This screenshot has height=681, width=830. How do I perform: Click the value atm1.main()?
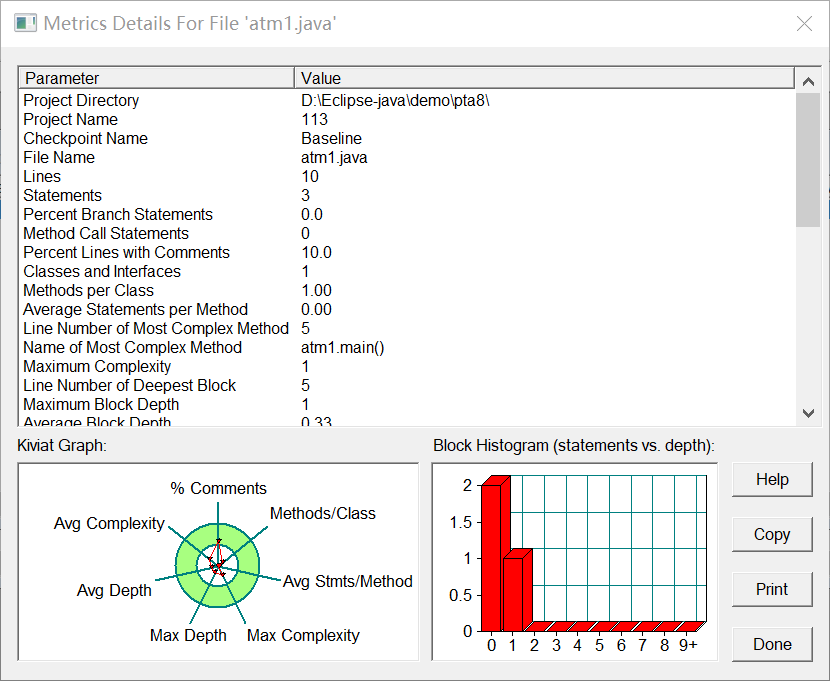pos(342,348)
